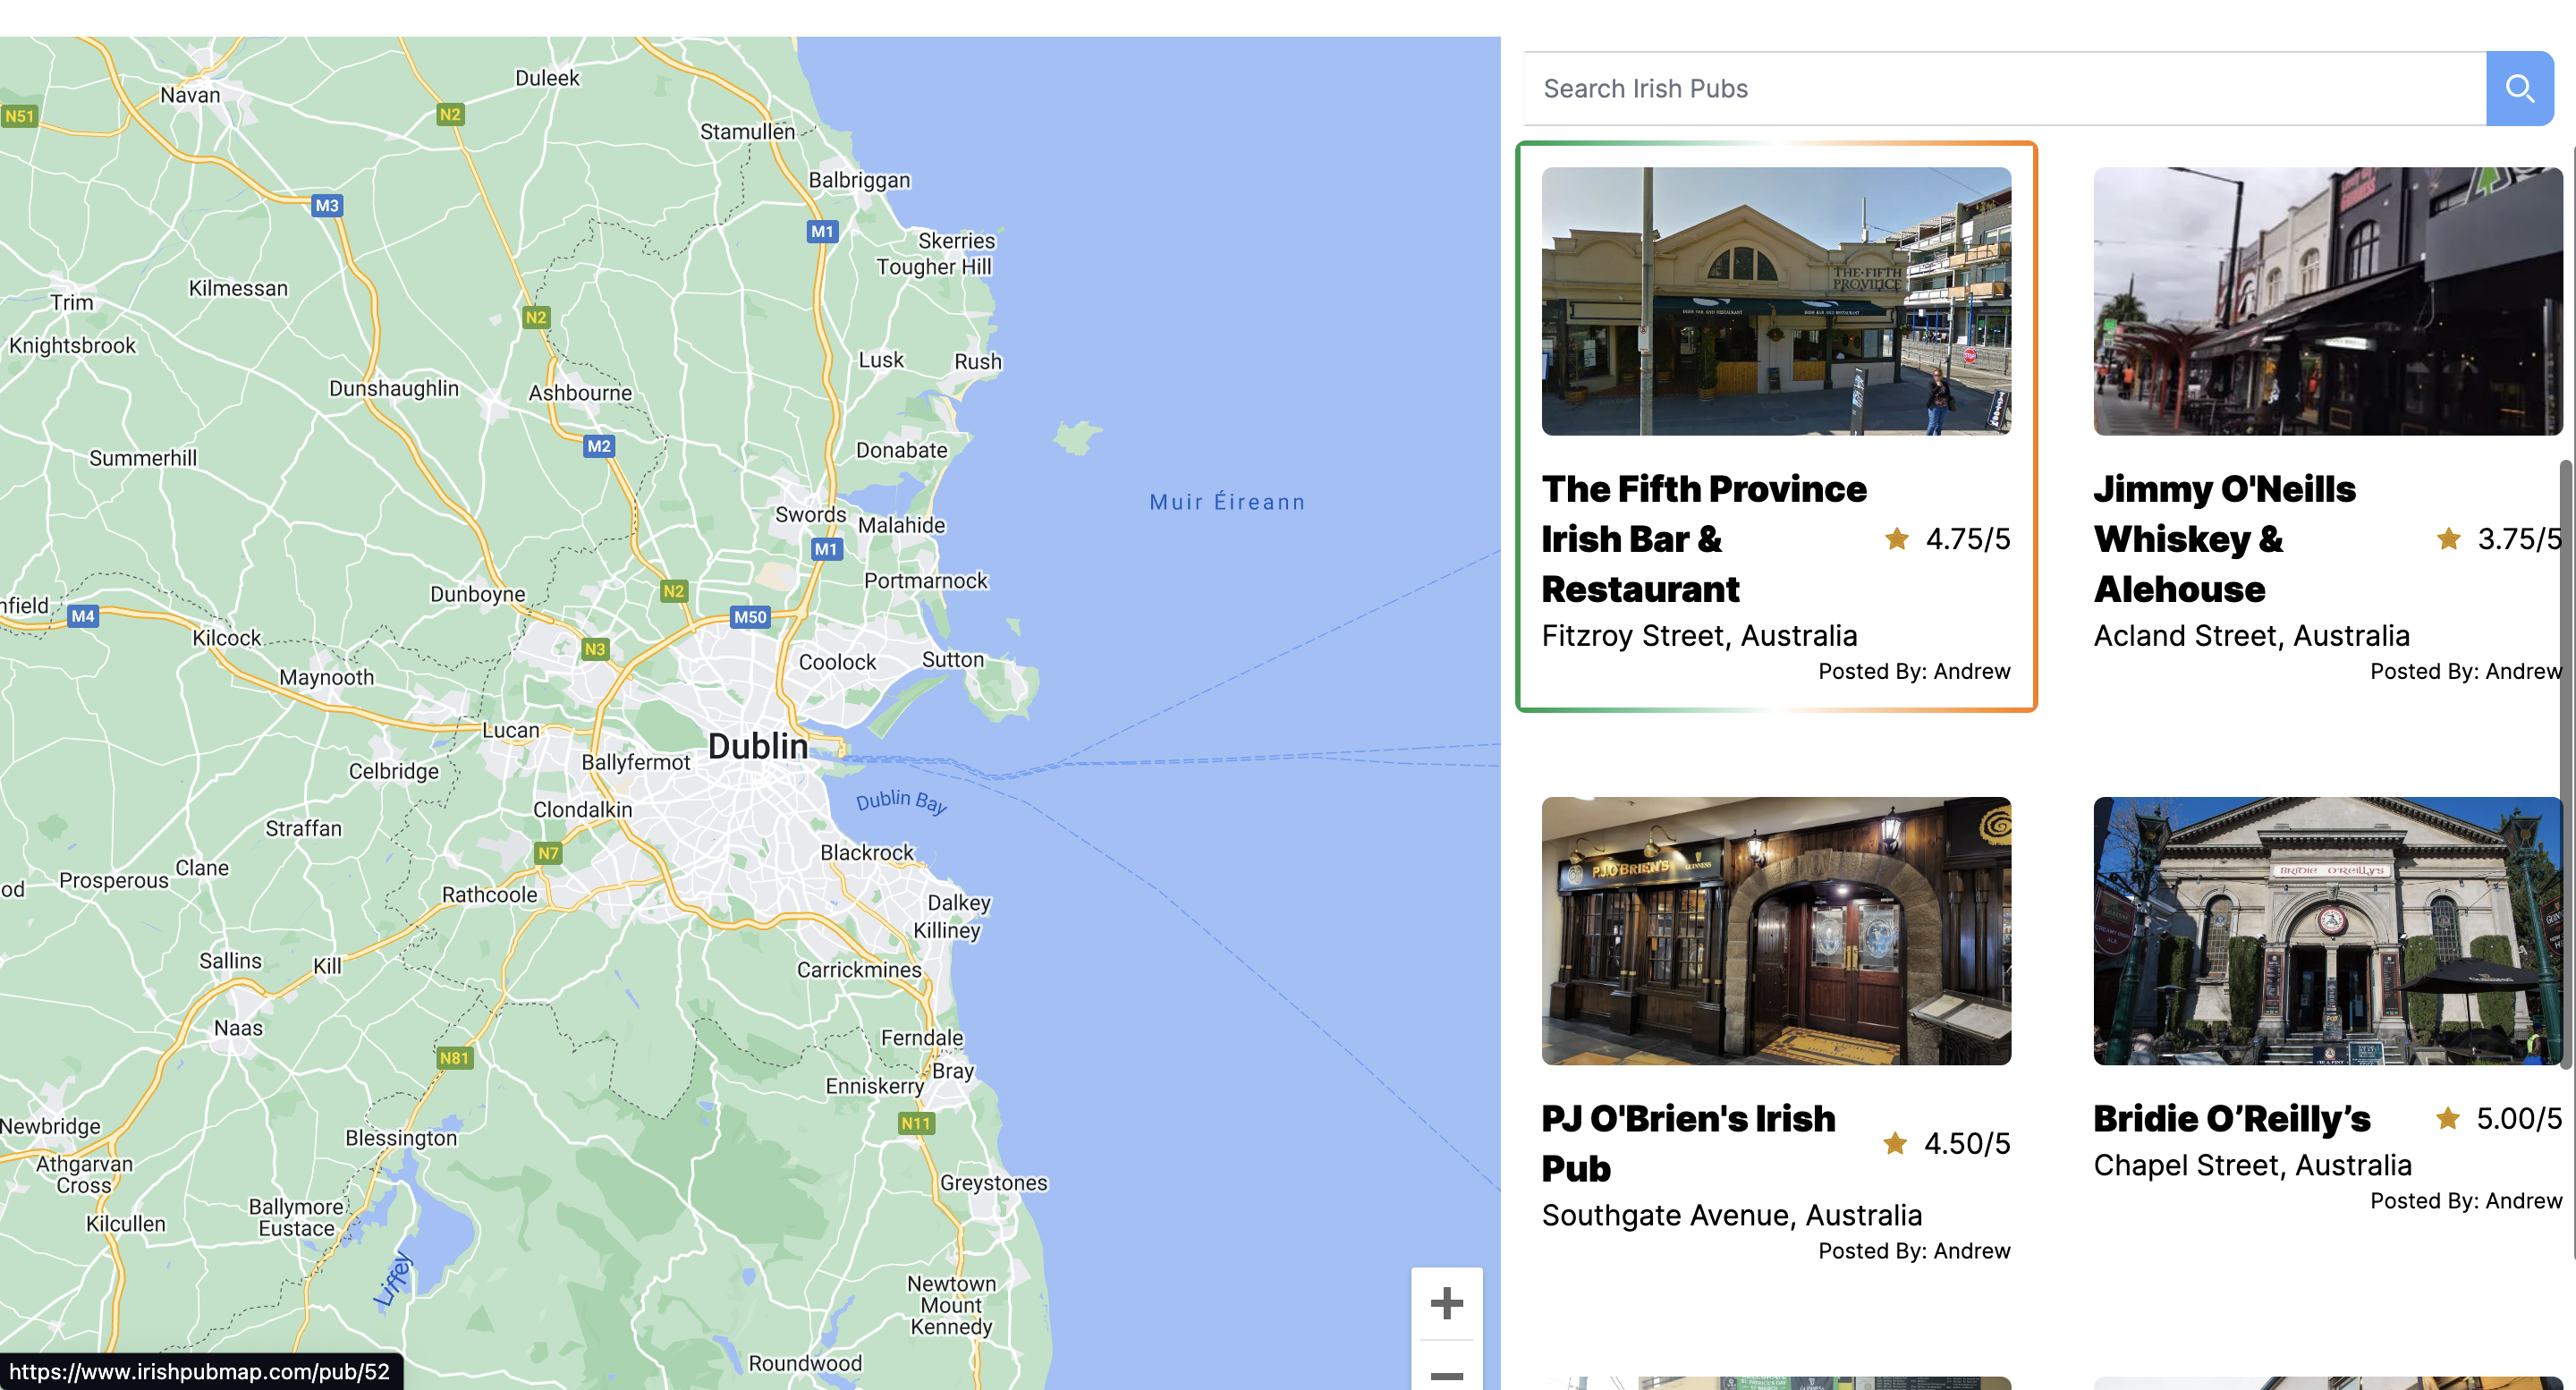Image resolution: width=2576 pixels, height=1390 pixels.
Task: Click the star icon beside 5.00/5 rating
Action: [2447, 1118]
